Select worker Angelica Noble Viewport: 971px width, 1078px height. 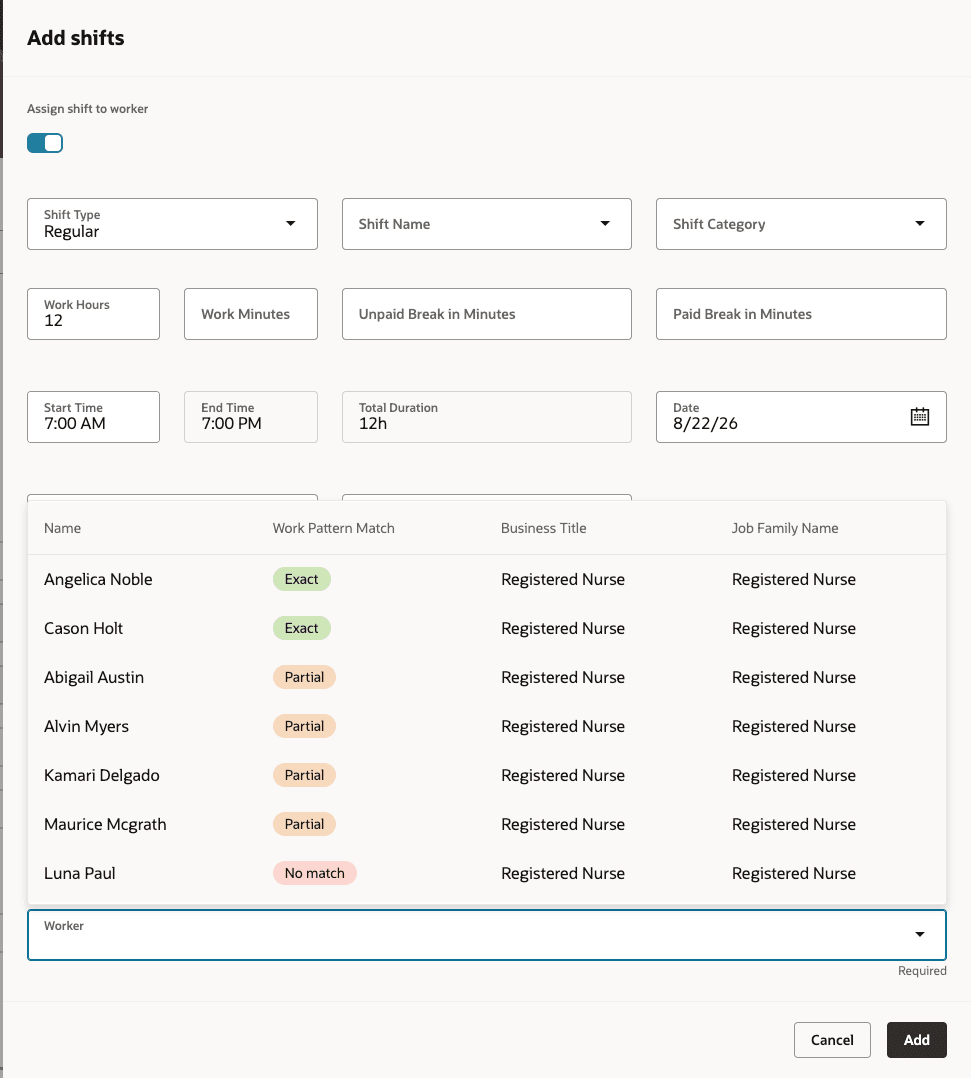pyautogui.click(x=487, y=579)
